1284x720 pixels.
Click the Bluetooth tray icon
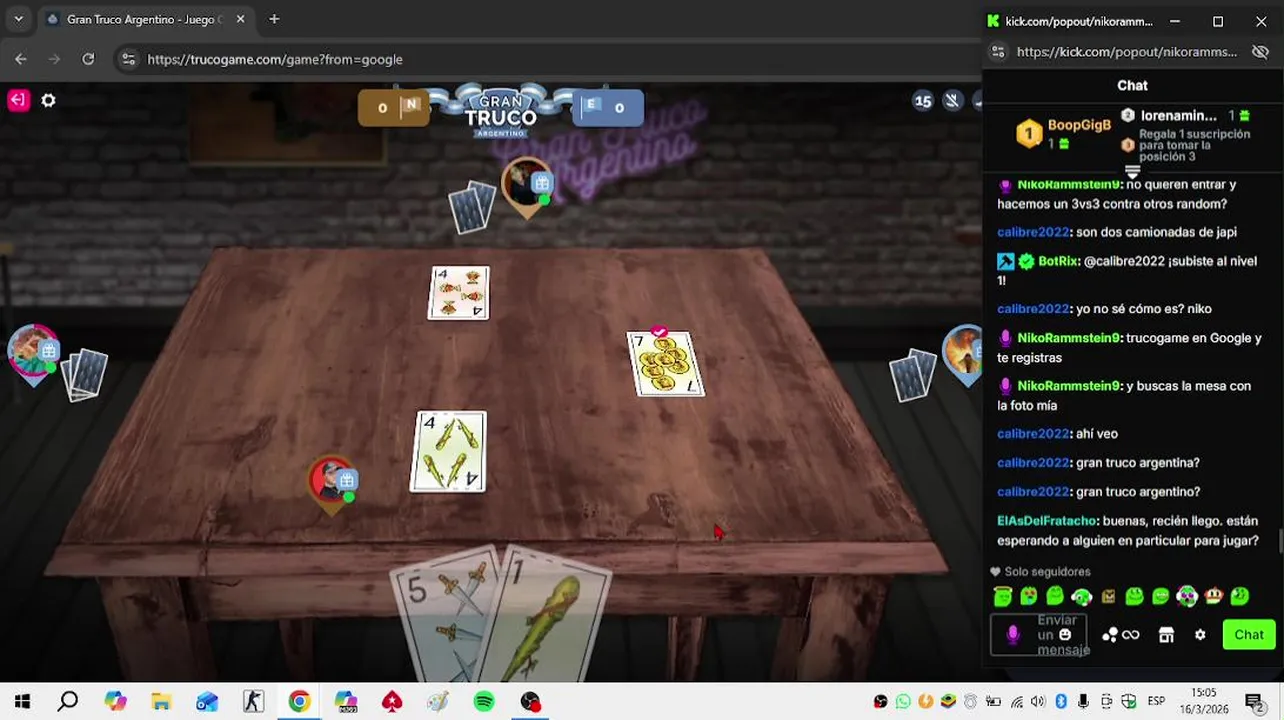tap(1061, 701)
